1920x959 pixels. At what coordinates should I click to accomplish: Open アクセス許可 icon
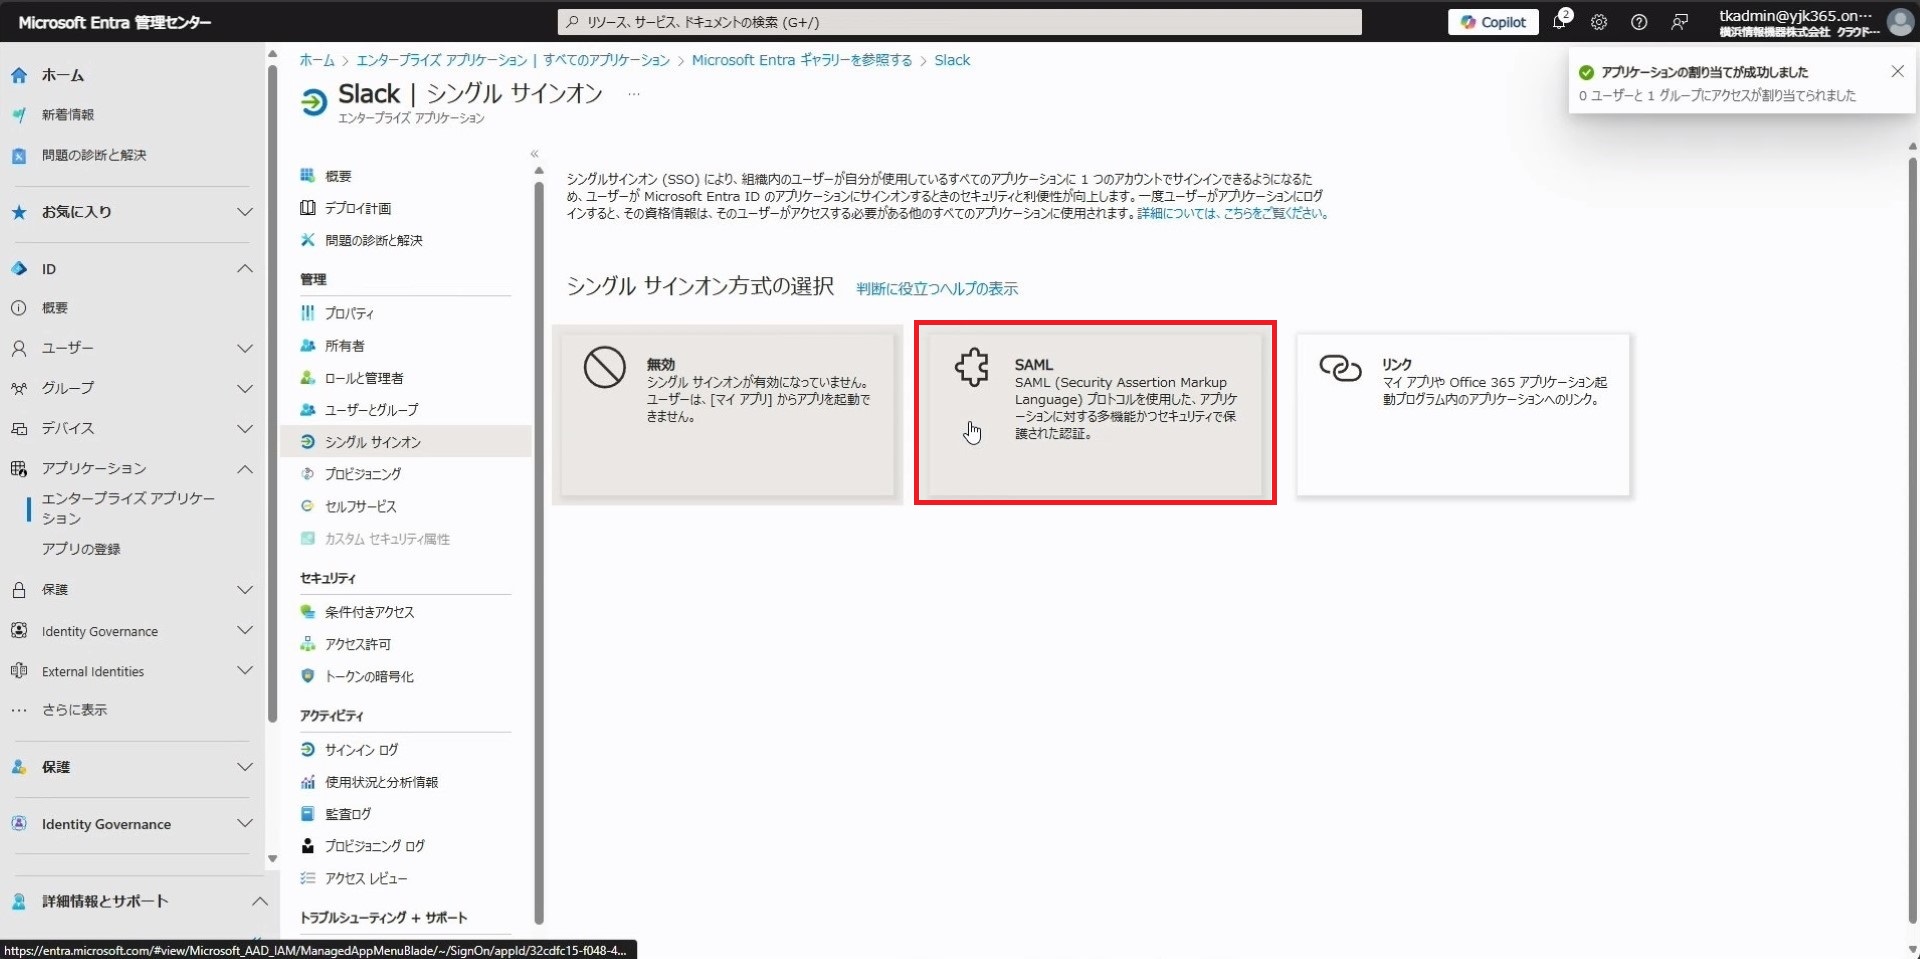pos(308,644)
